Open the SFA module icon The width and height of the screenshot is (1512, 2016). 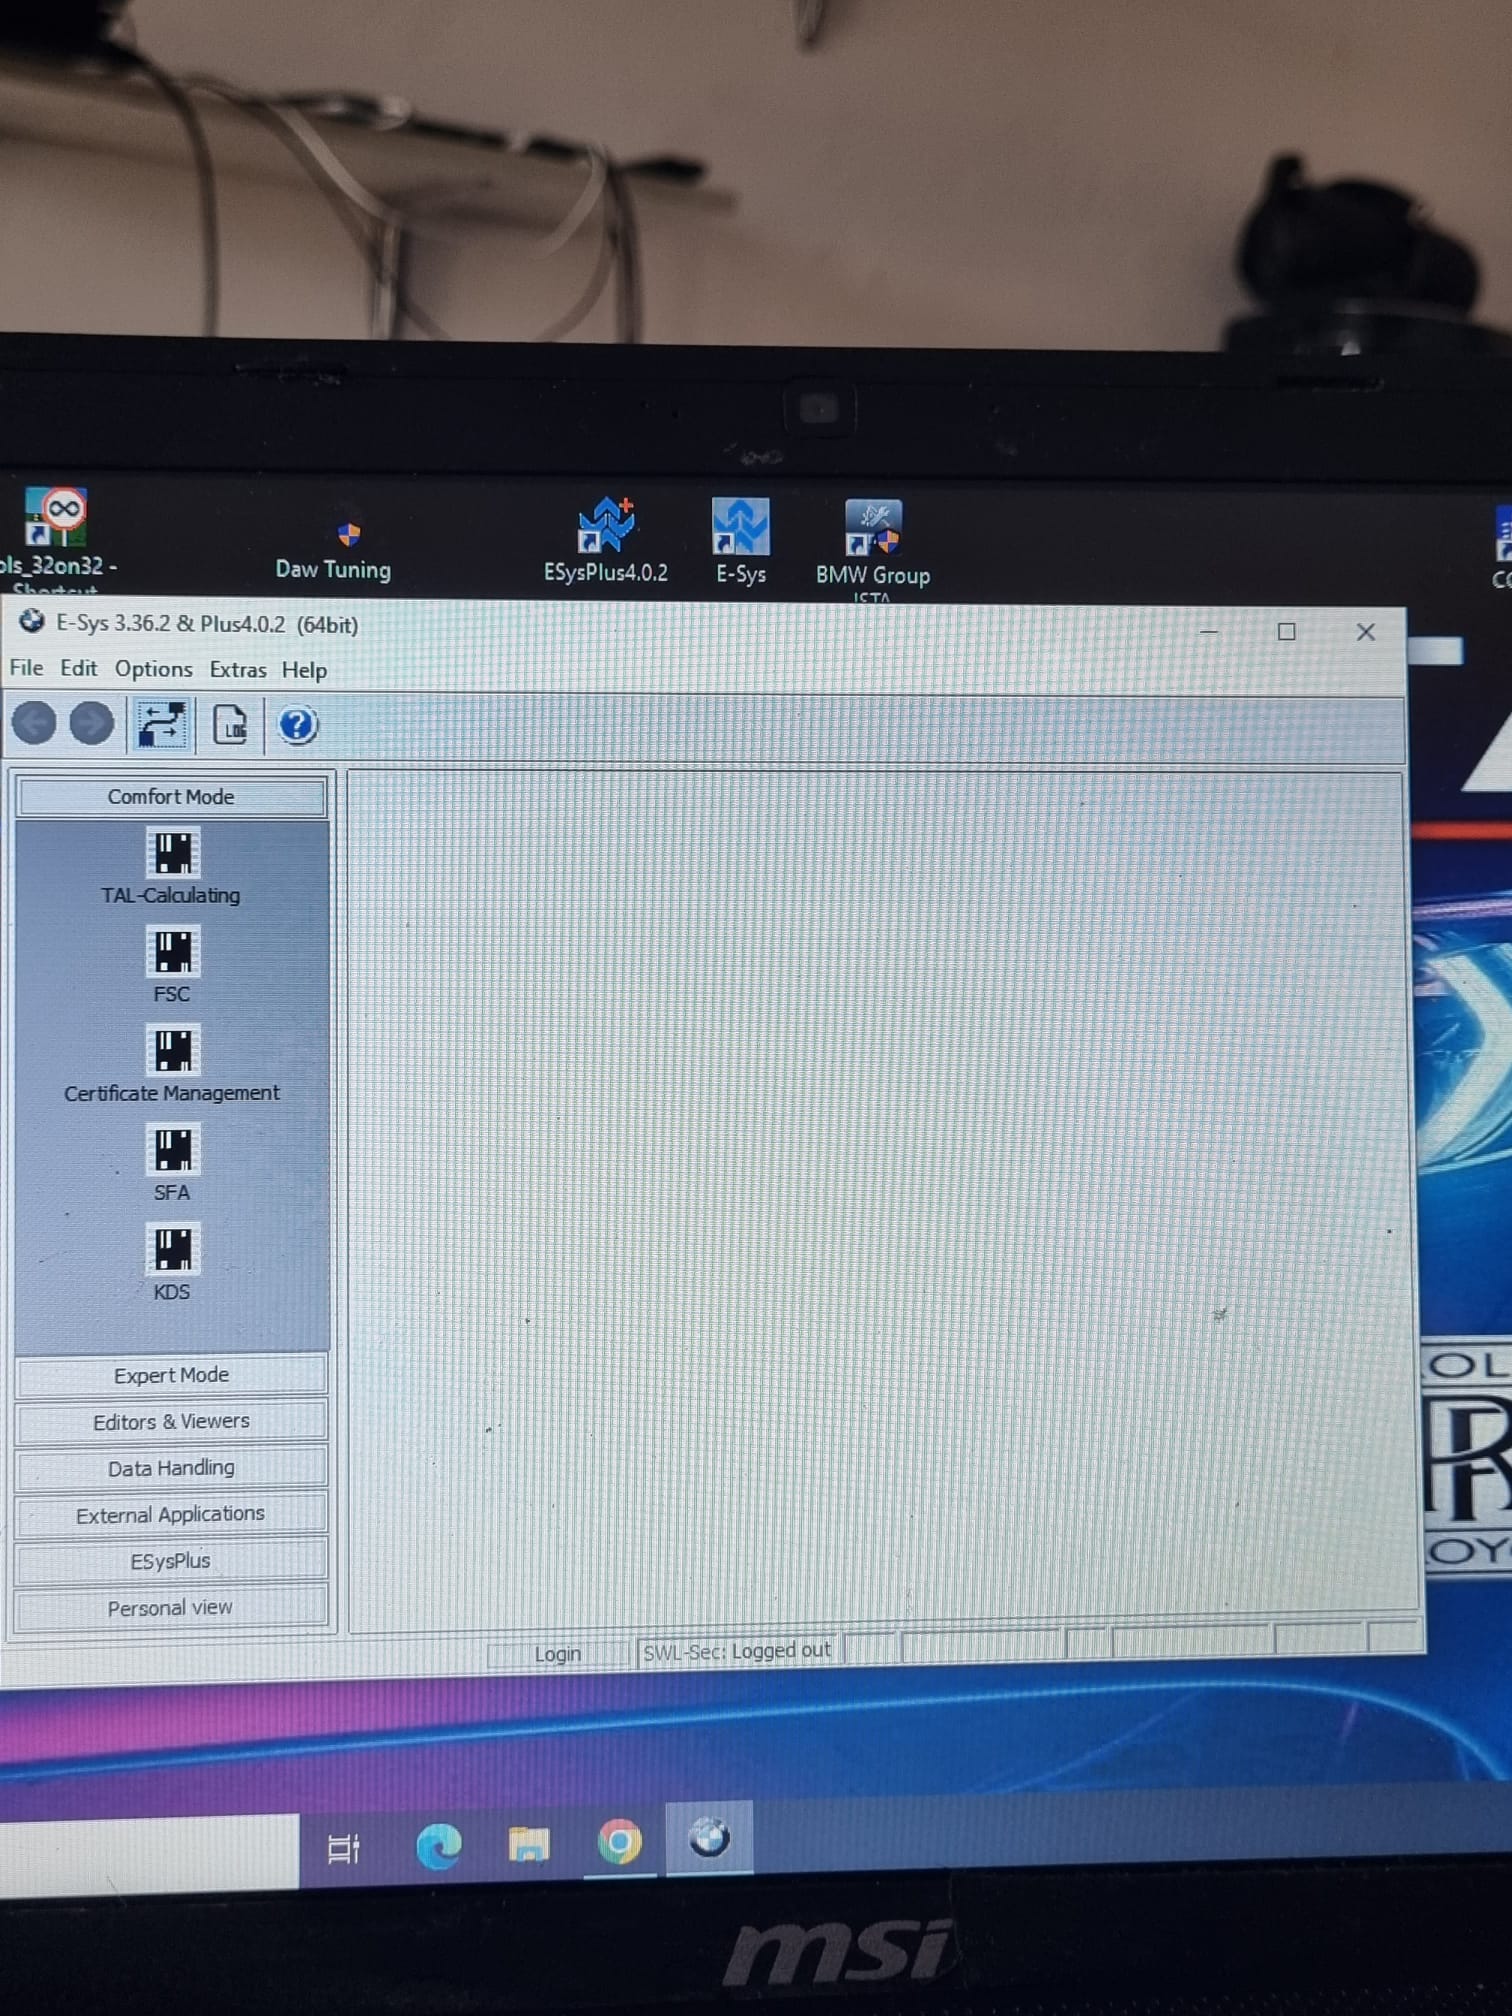(172, 1149)
